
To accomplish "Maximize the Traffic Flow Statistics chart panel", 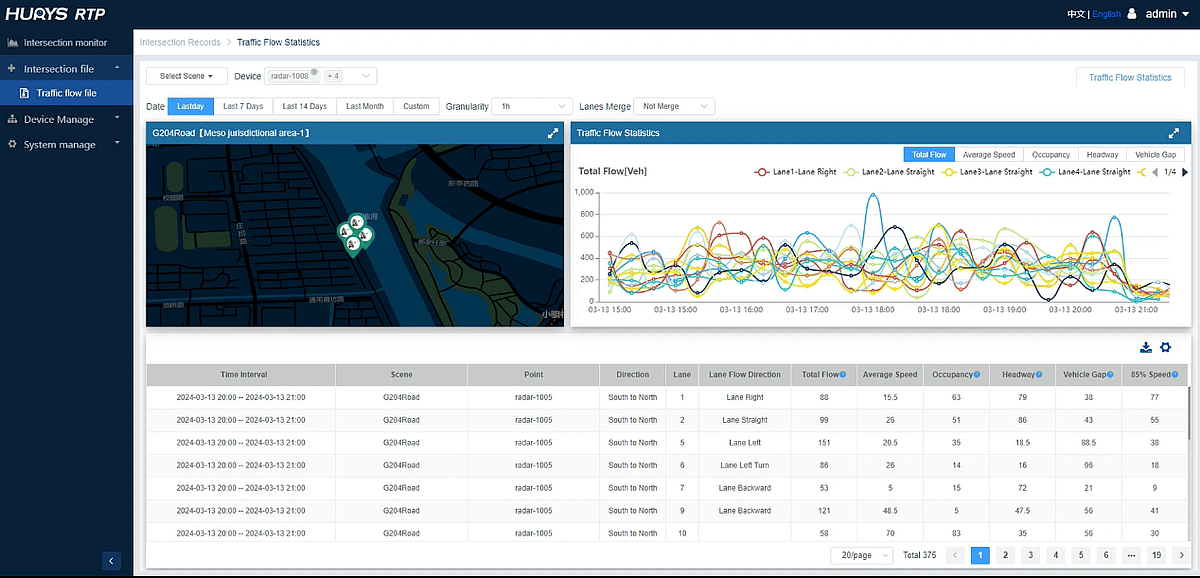I will click(1174, 133).
